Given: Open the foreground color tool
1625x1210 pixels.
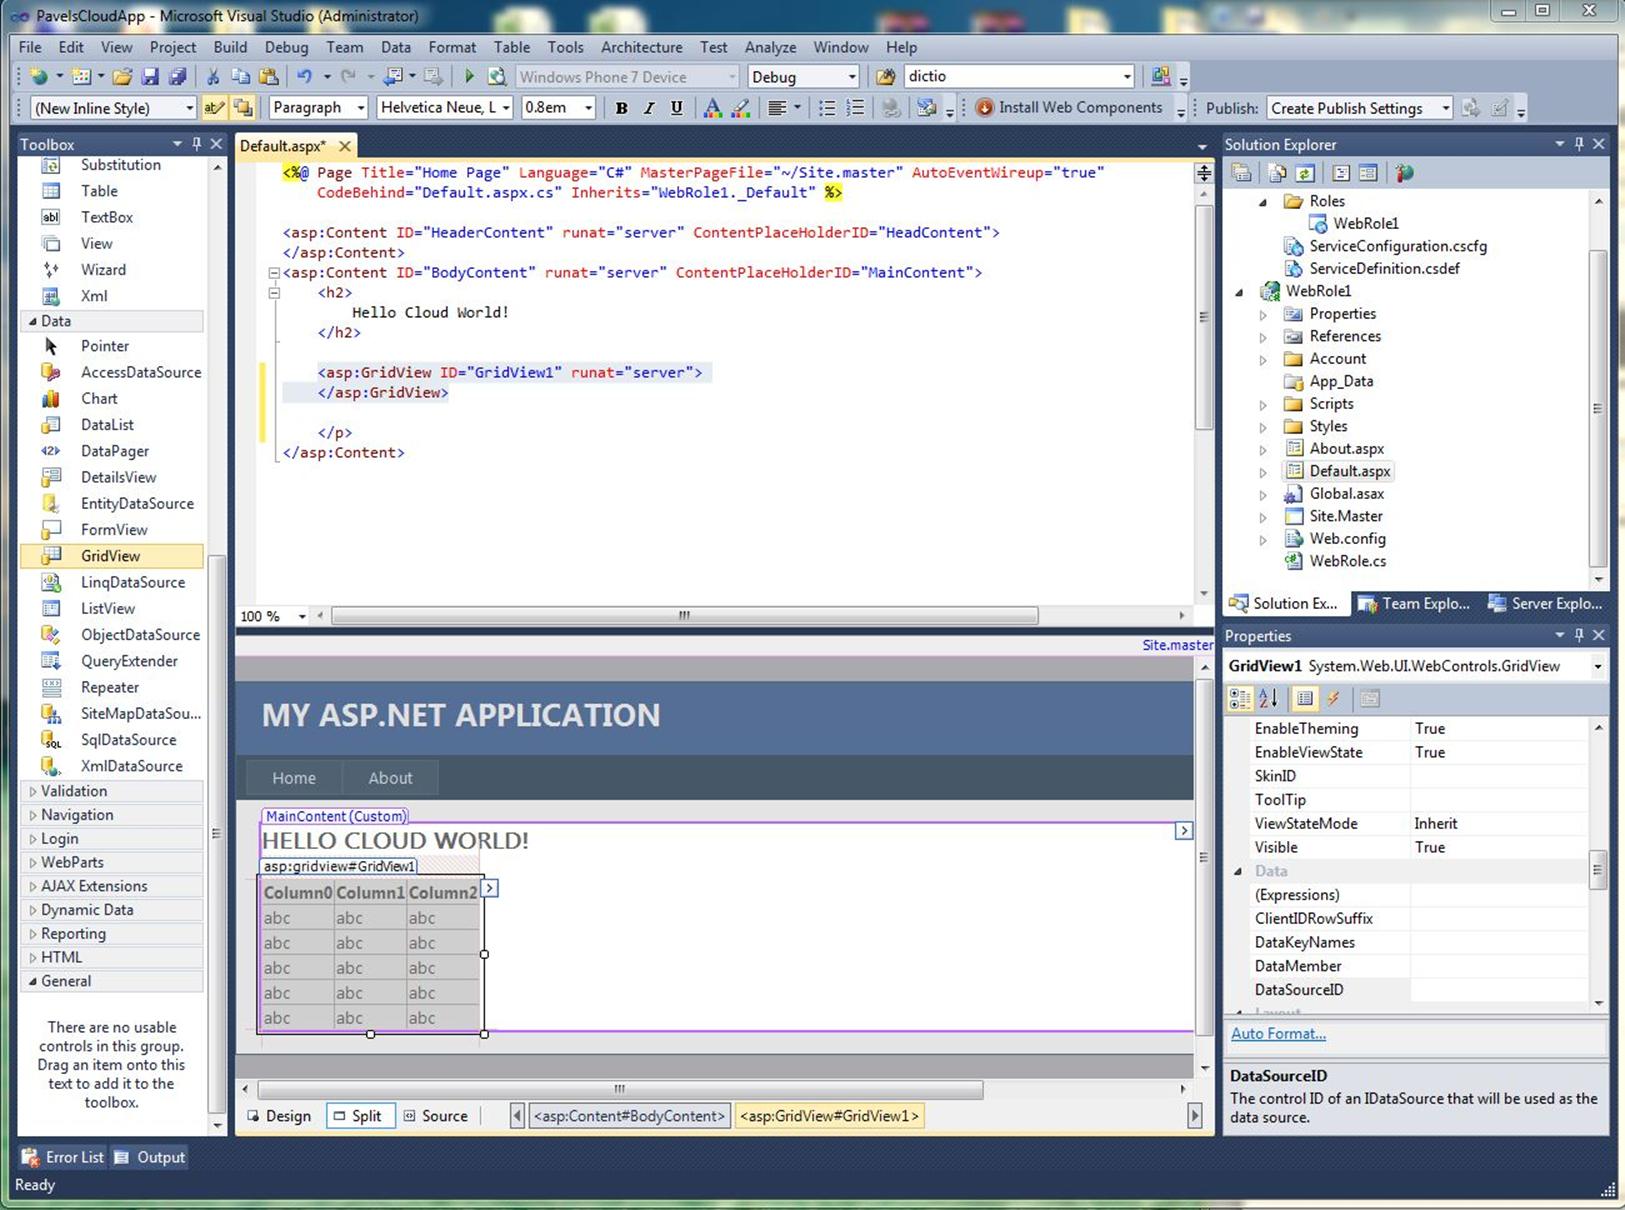Looking at the screenshot, I should coord(712,108).
